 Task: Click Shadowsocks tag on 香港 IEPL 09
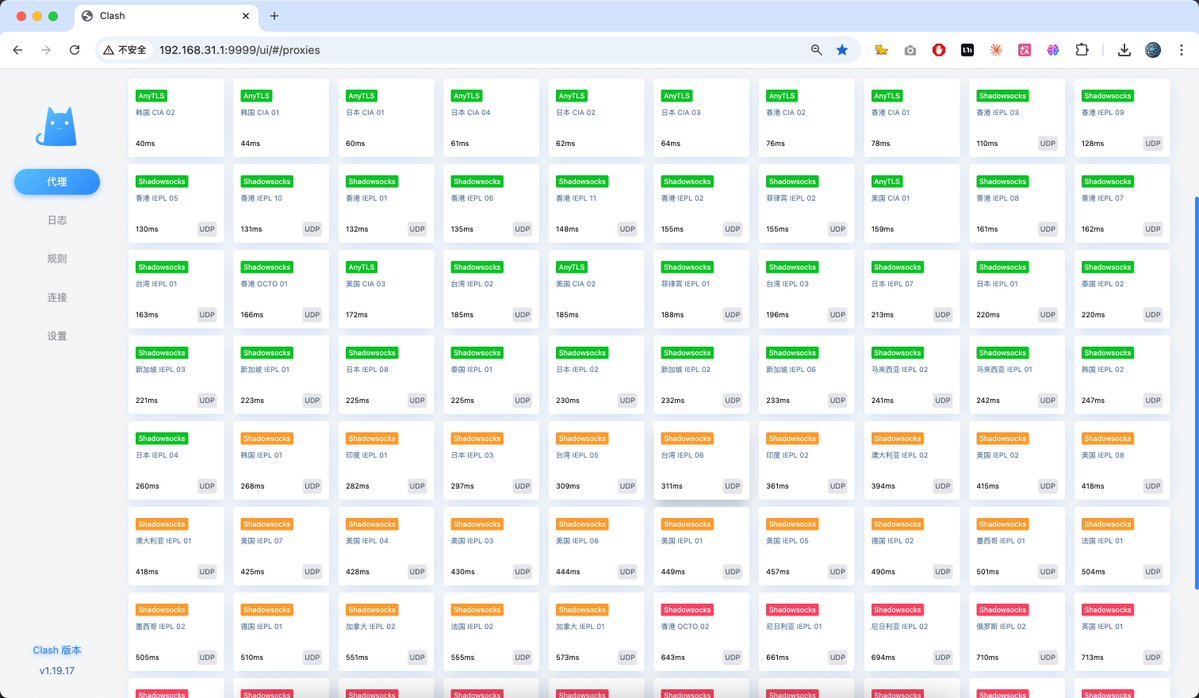tap(1107, 96)
